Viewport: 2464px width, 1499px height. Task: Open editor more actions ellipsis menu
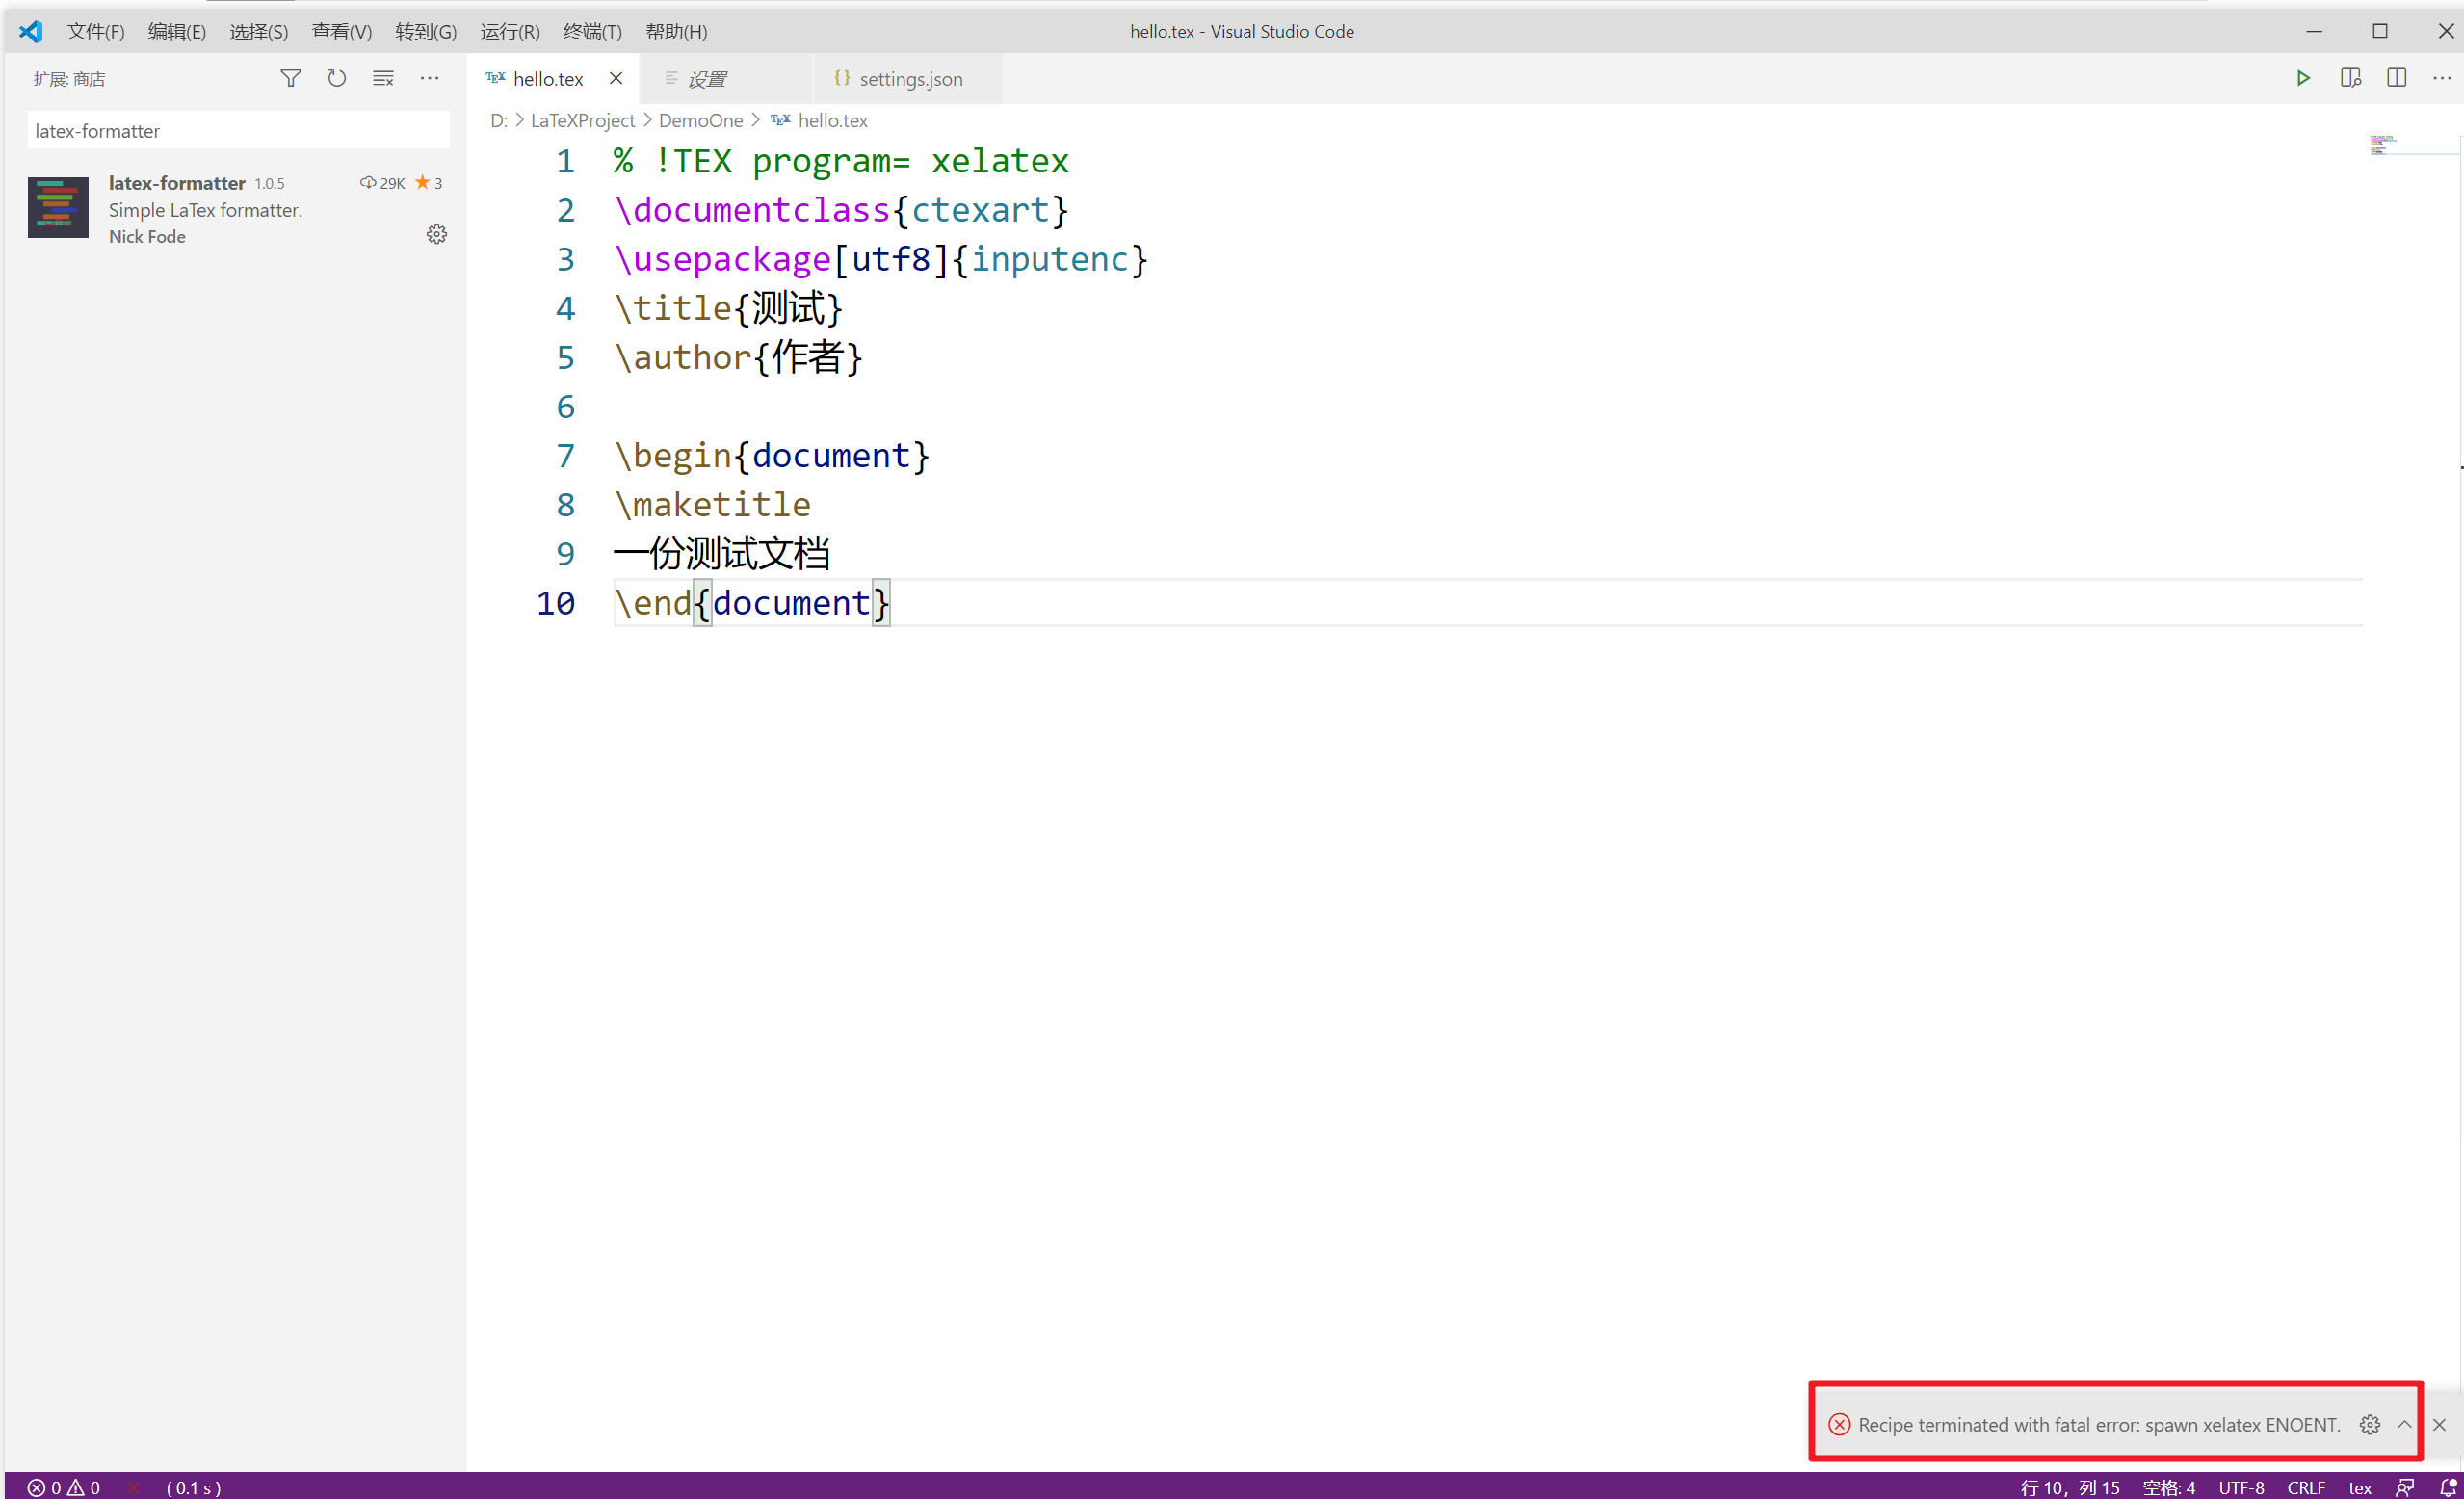[x=2441, y=78]
